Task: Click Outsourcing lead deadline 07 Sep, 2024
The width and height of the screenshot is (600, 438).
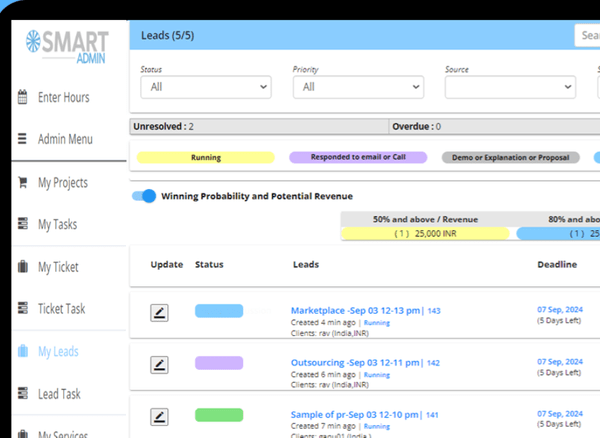Action: point(560,361)
